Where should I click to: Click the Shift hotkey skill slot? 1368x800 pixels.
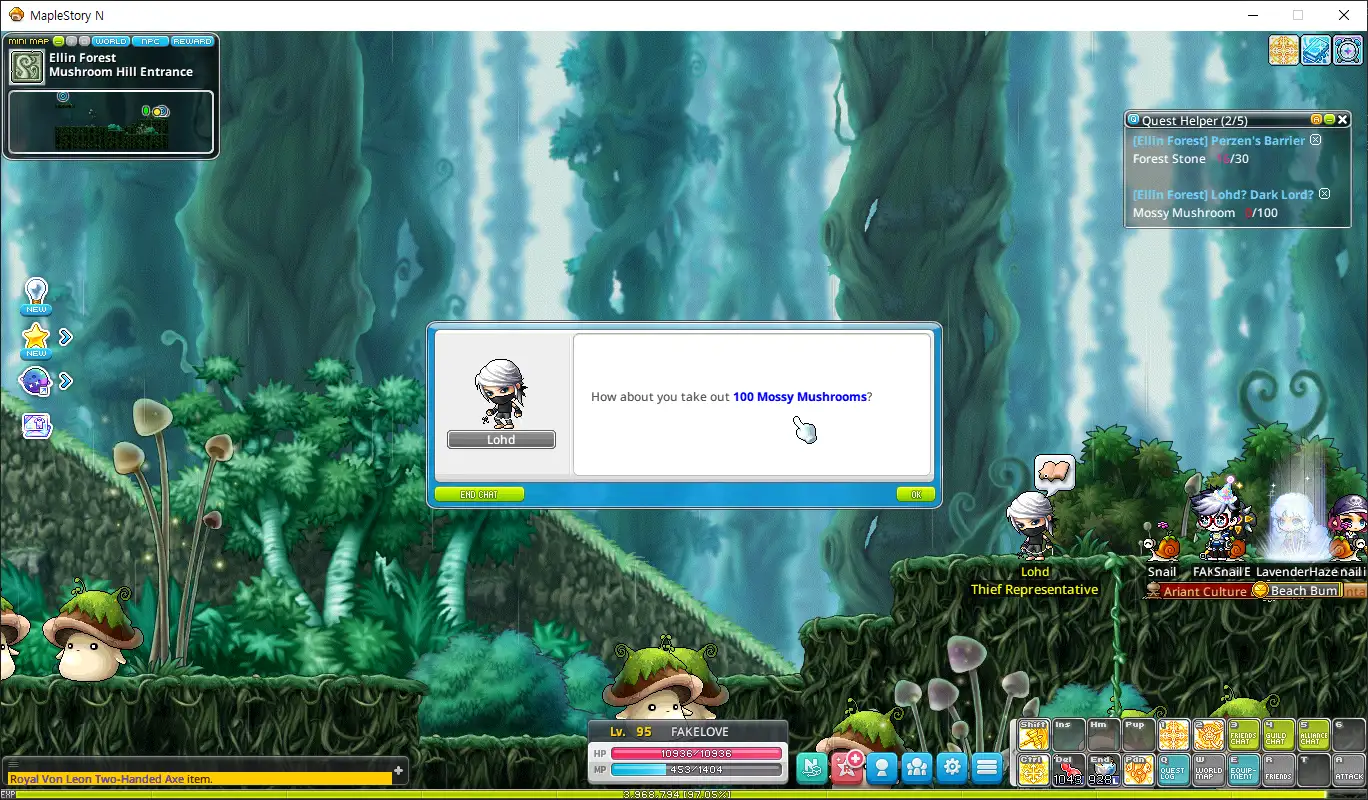(1034, 735)
